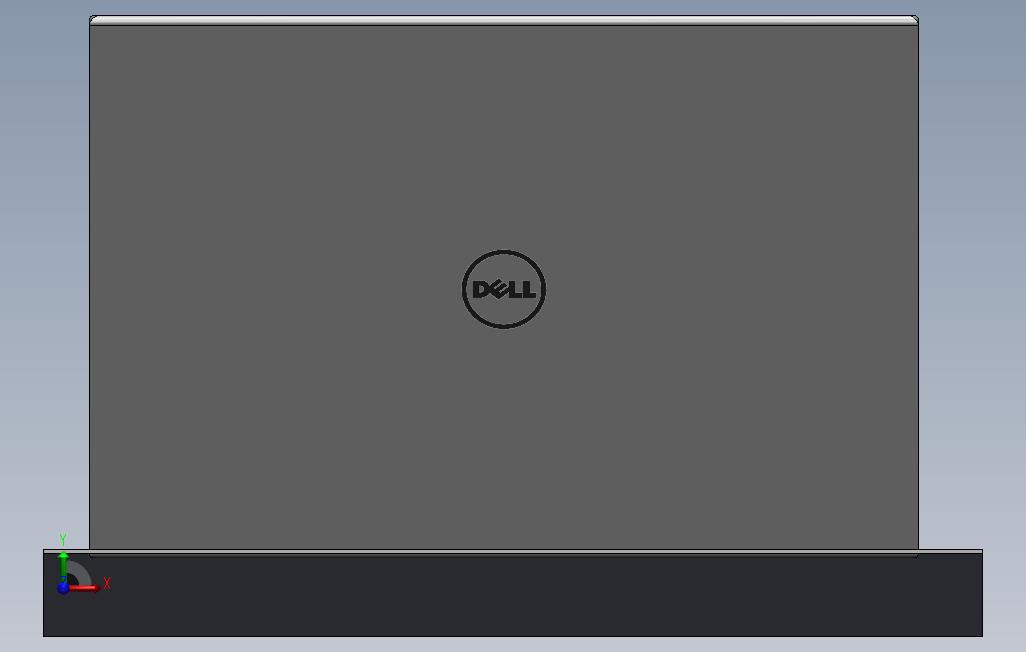The width and height of the screenshot is (1026, 652).
Task: Click the blue Z axis ball at the triad origin
Action: point(63,588)
